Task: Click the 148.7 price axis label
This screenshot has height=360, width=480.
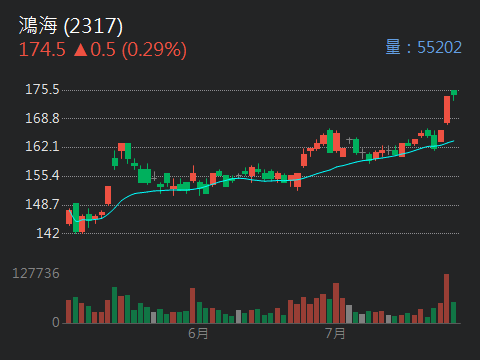Action: pyautogui.click(x=42, y=204)
